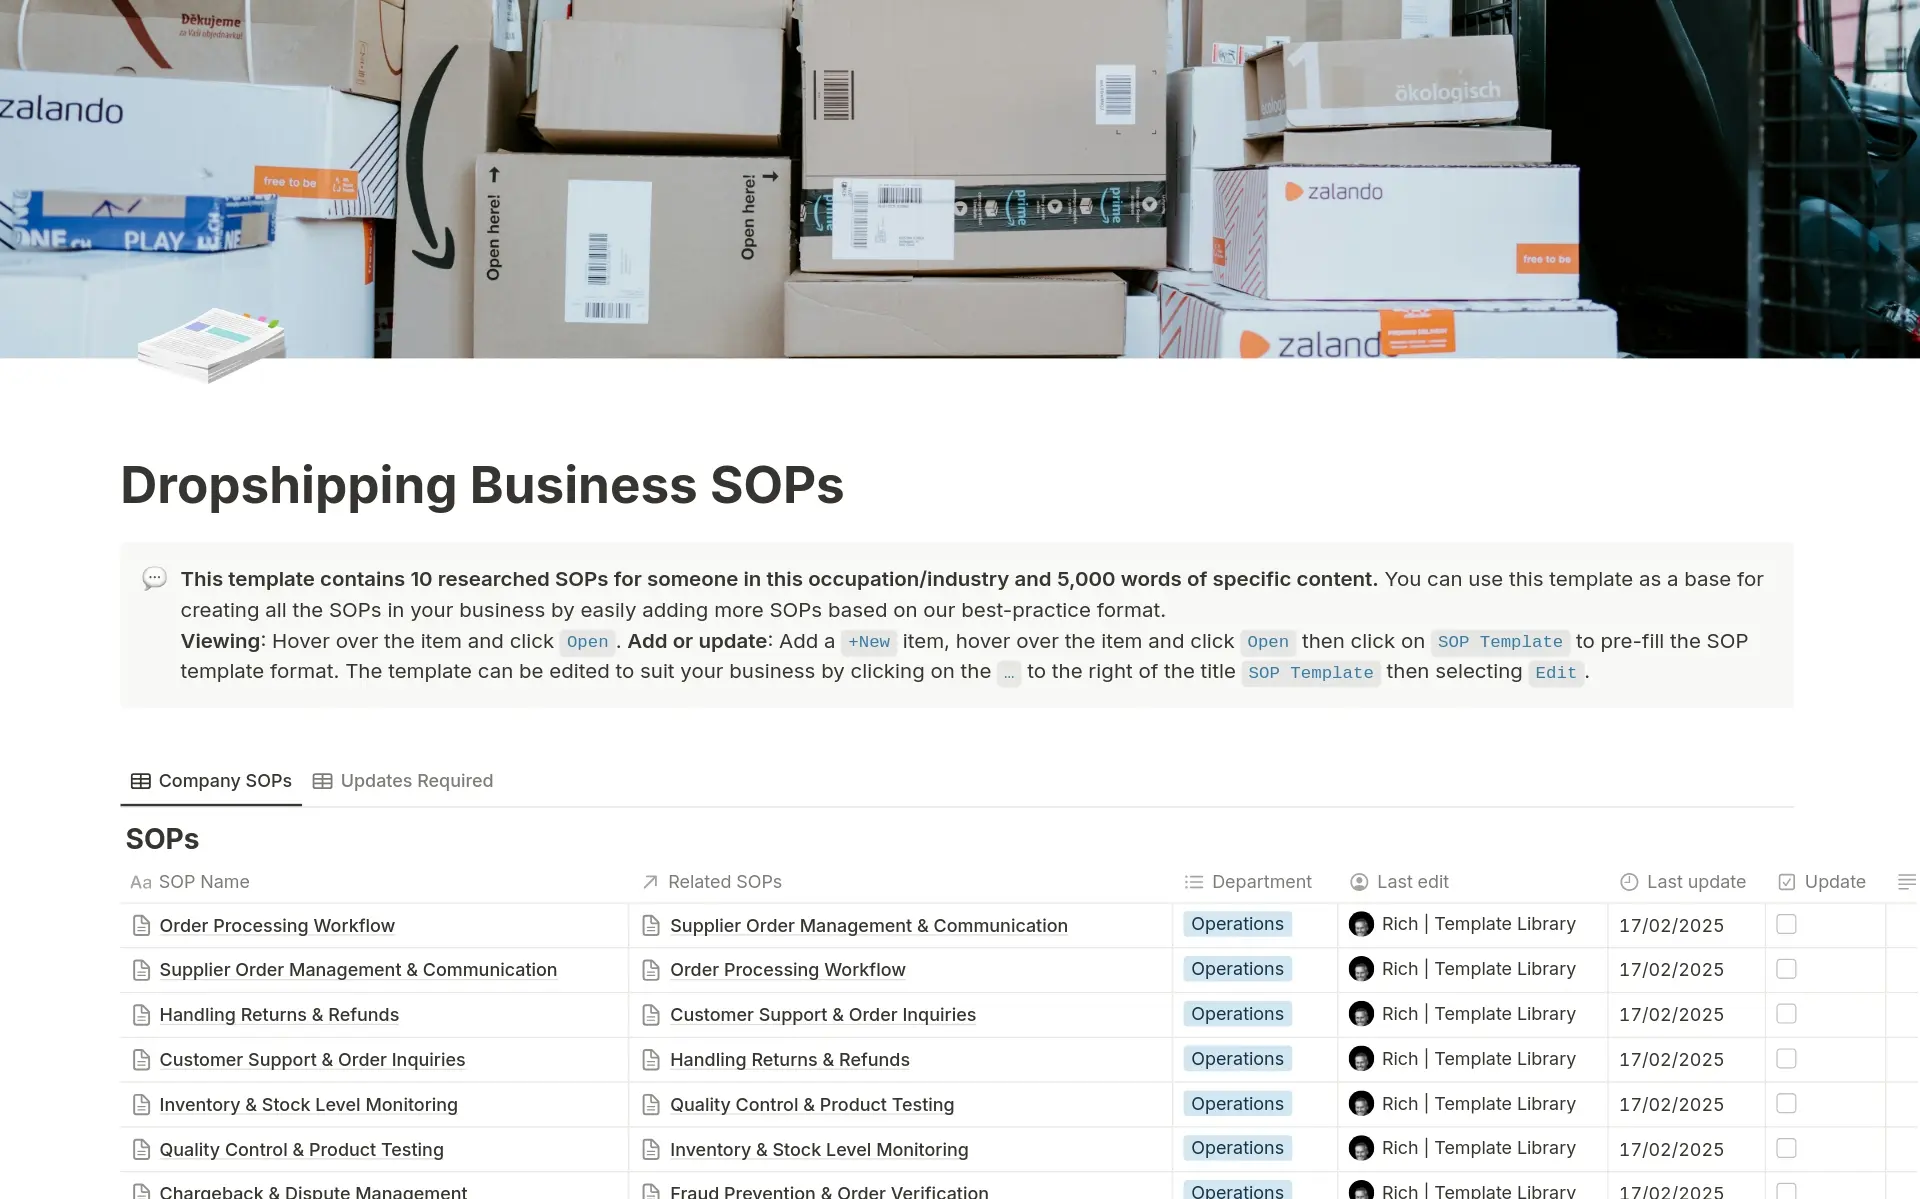Click the list icon on Department header
Image resolution: width=1920 pixels, height=1199 pixels.
(1193, 882)
